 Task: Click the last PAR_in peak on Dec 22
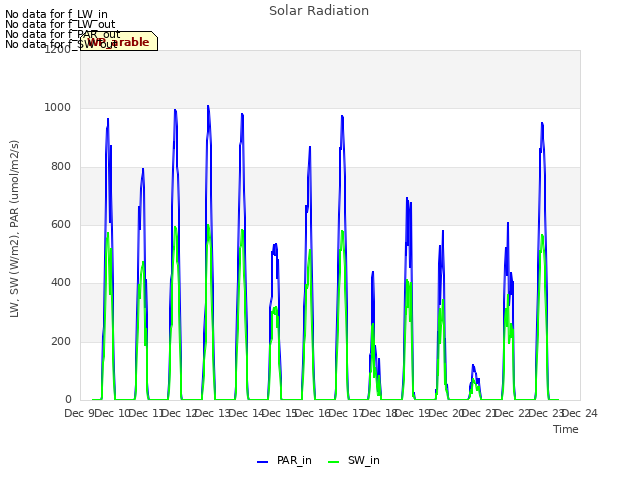(x=542, y=123)
